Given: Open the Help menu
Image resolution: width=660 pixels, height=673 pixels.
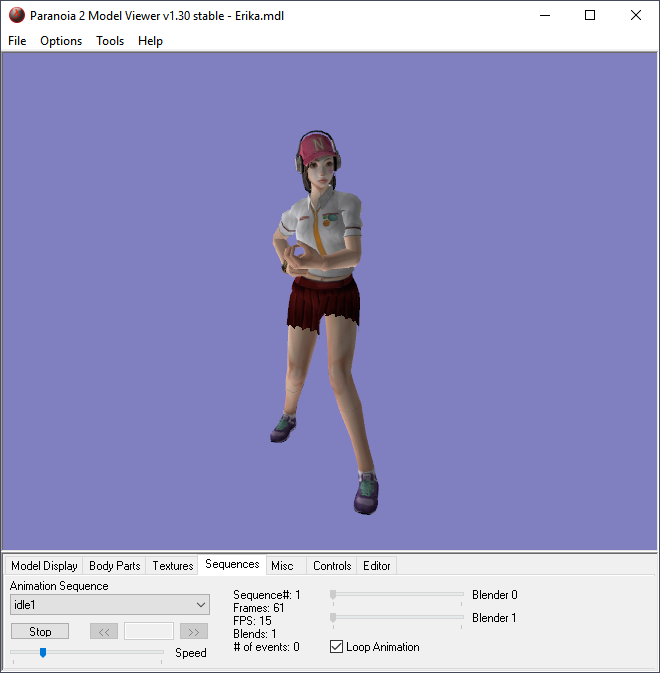Looking at the screenshot, I should point(150,41).
